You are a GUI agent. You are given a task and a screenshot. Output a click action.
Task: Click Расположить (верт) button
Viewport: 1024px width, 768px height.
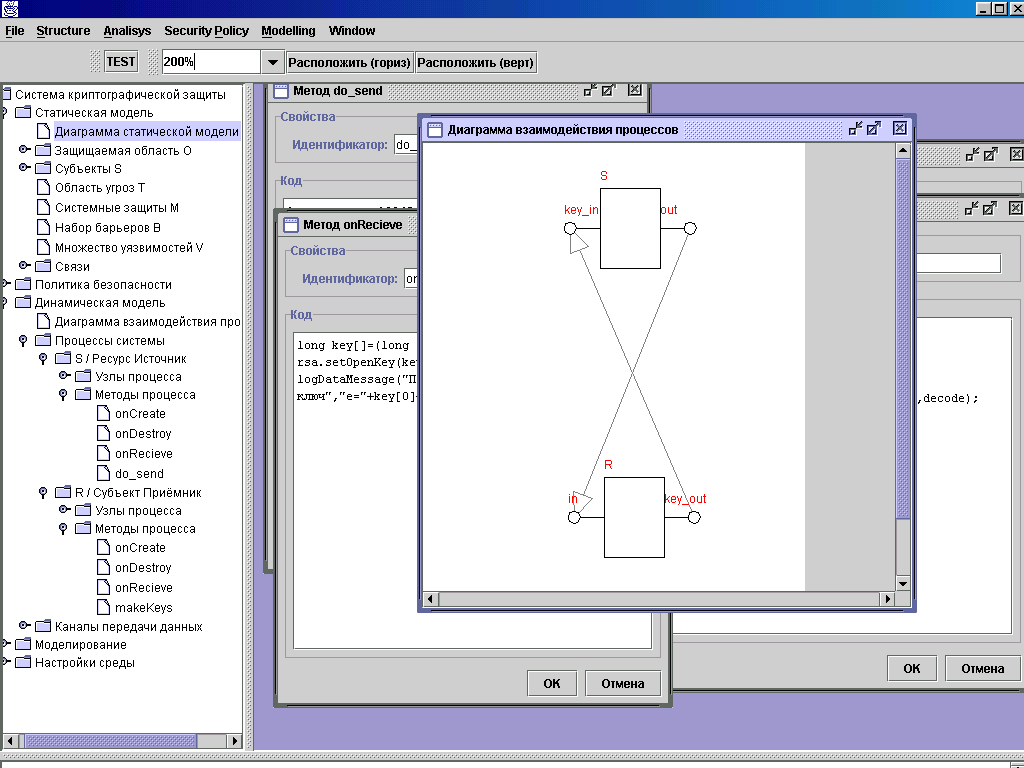pyautogui.click(x=475, y=63)
